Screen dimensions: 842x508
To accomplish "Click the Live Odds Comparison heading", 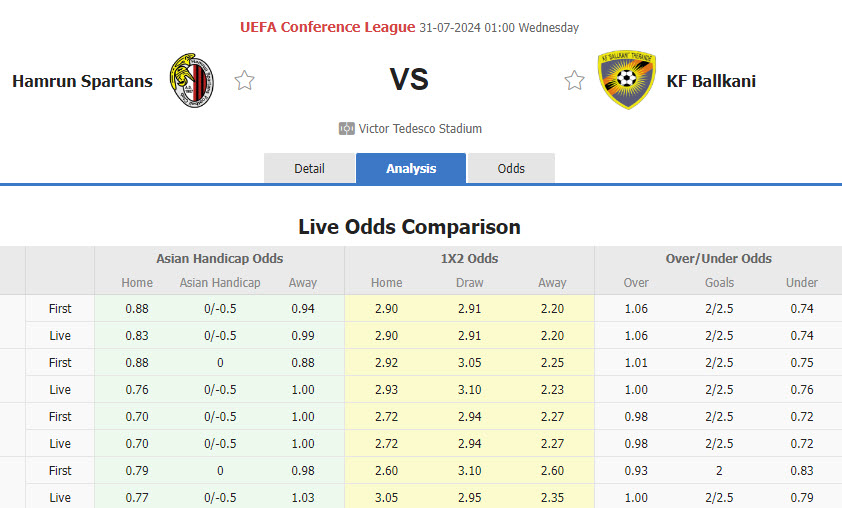I will pyautogui.click(x=409, y=227).
